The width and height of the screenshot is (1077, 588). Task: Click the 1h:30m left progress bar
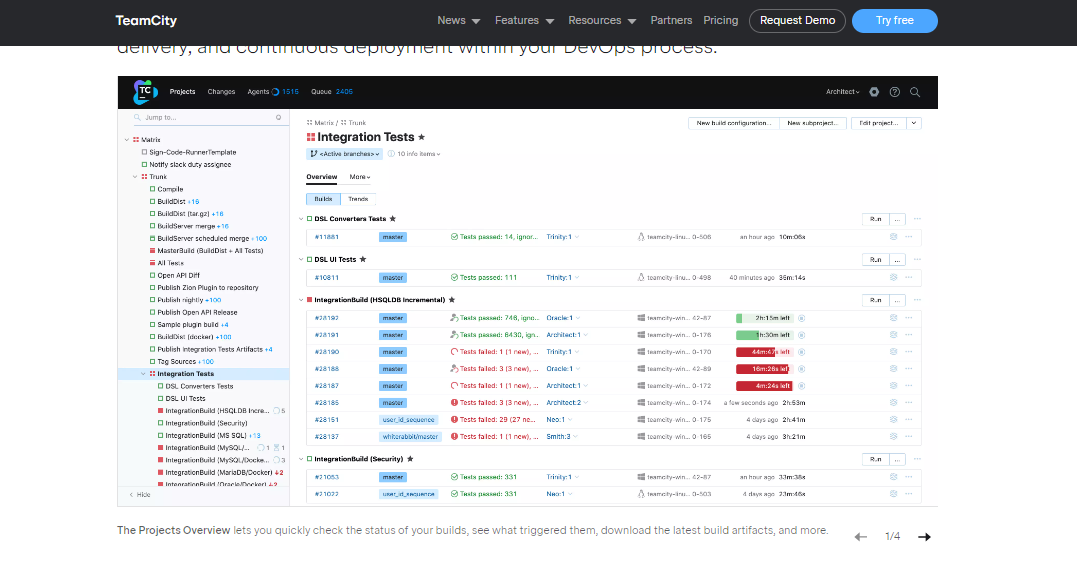point(764,335)
